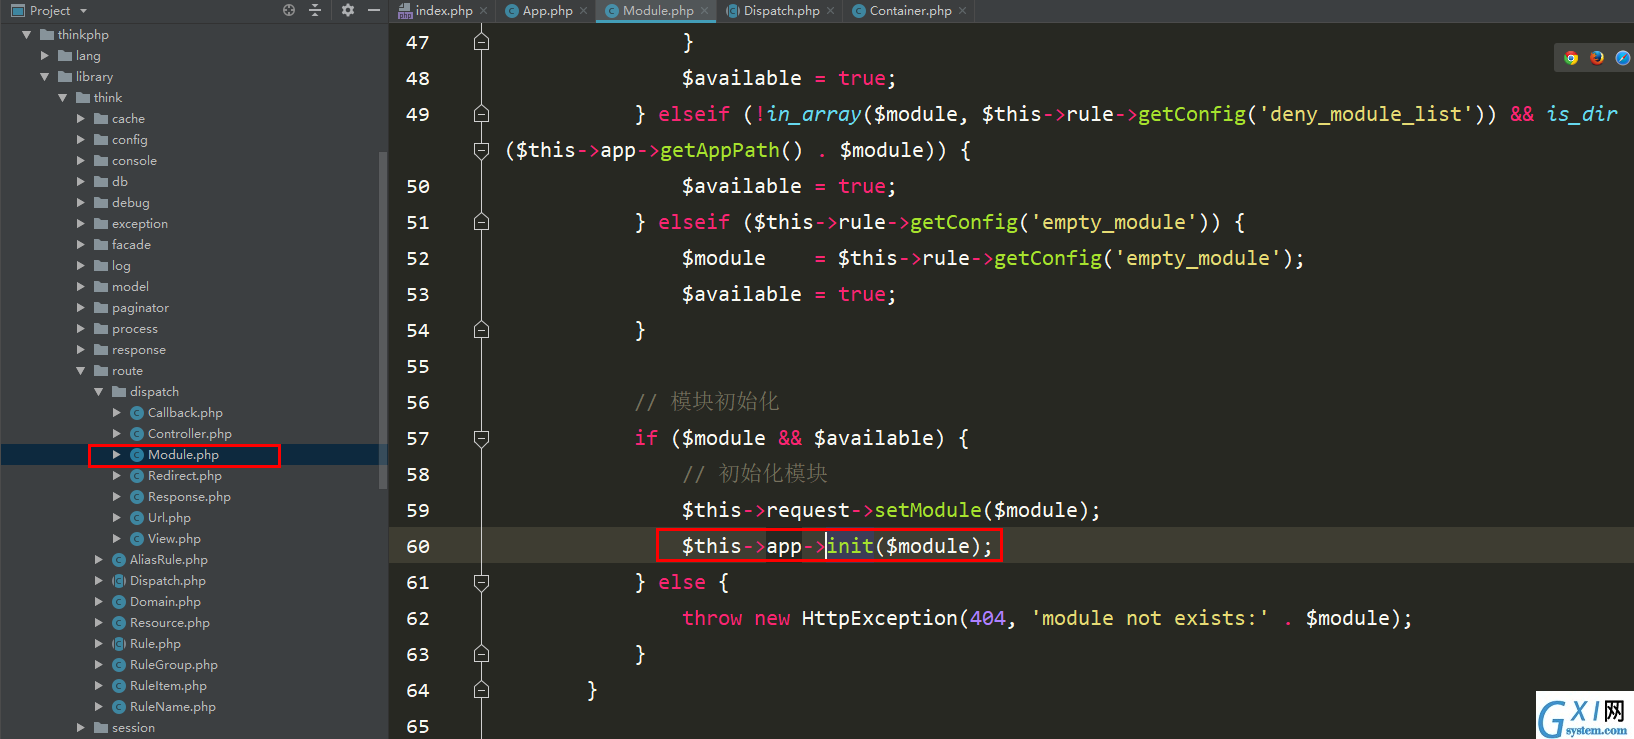1634x739 pixels.
Task: Close the Dispatch.php tab
Action: [831, 11]
